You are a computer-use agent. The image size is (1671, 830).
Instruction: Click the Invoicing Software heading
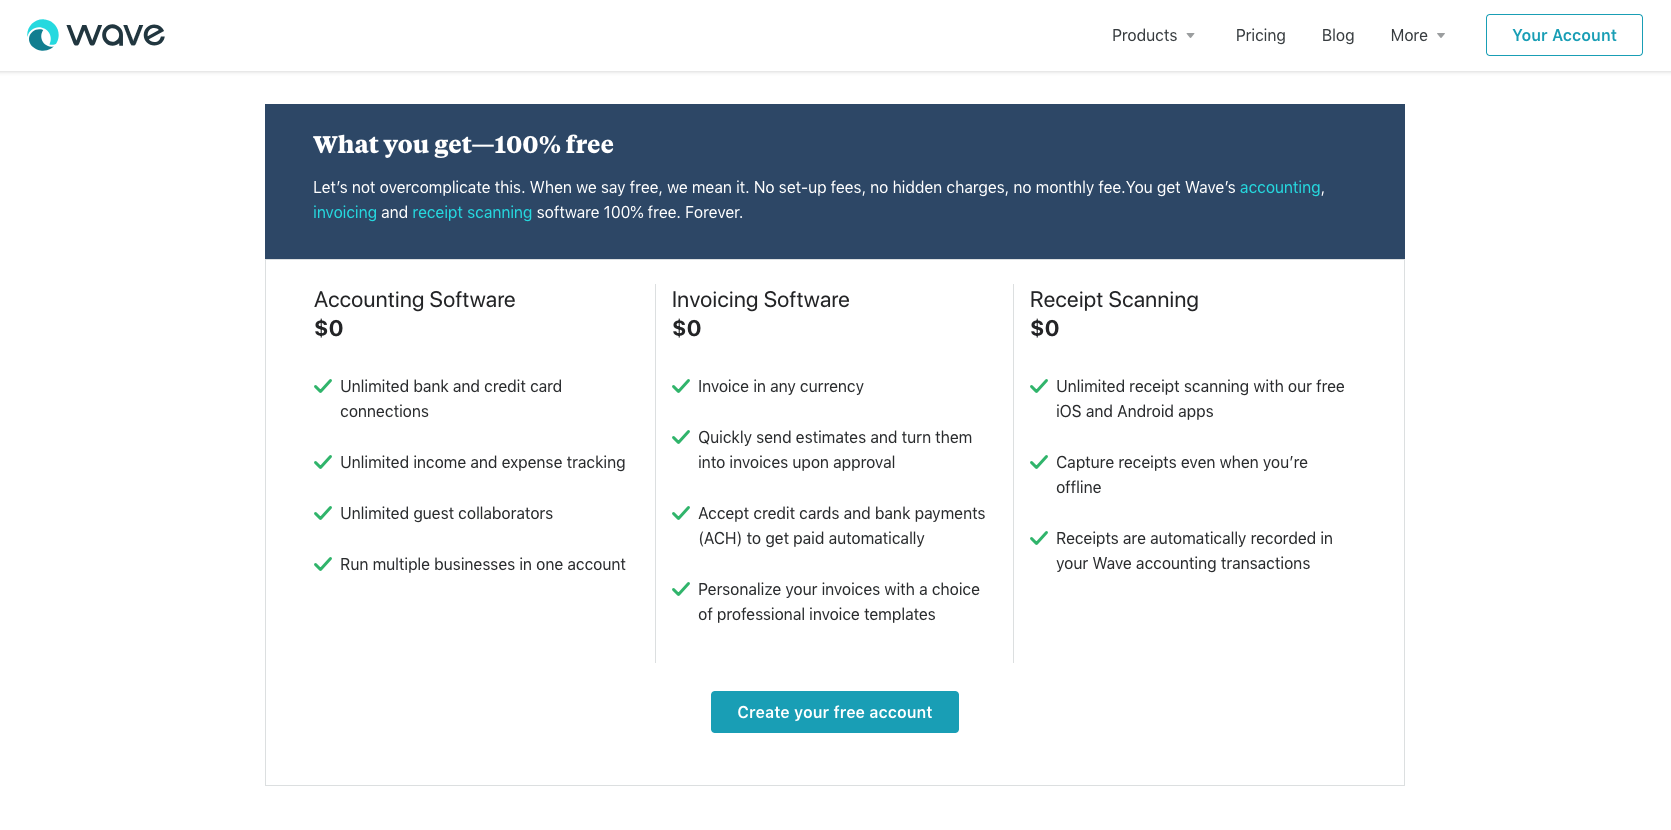pyautogui.click(x=761, y=300)
